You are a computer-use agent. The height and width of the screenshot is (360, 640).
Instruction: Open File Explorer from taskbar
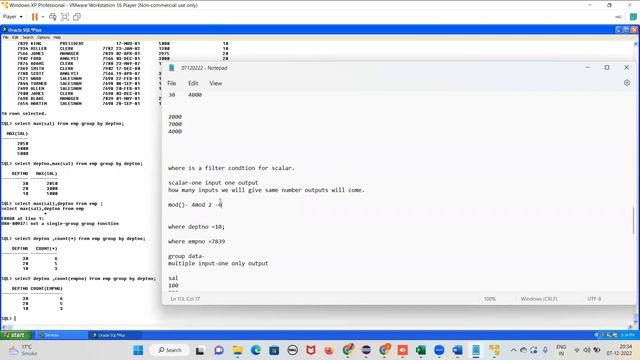(x=237, y=350)
